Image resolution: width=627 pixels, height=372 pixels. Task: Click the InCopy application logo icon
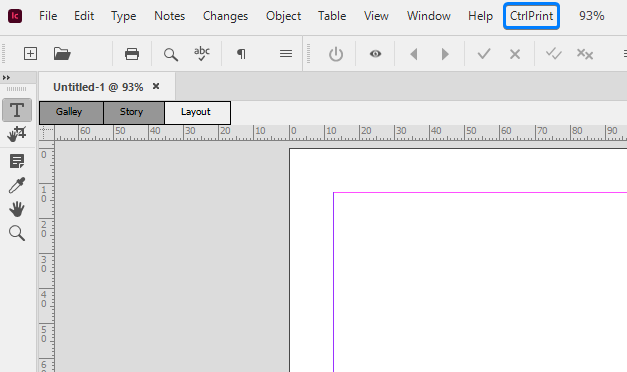click(15, 16)
